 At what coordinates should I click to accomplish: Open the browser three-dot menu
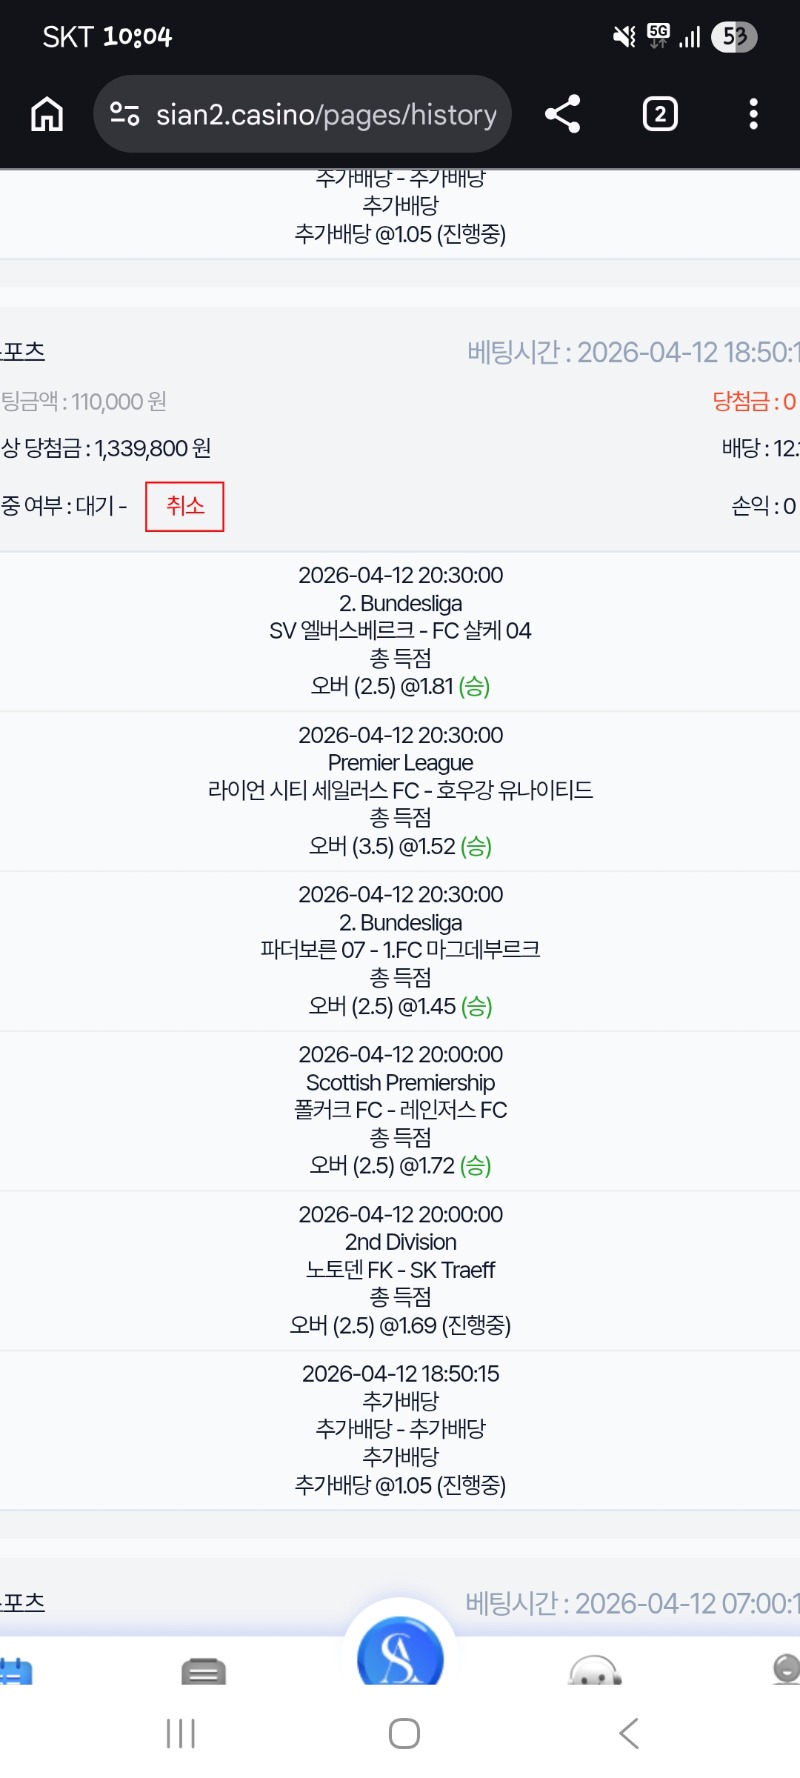(753, 114)
